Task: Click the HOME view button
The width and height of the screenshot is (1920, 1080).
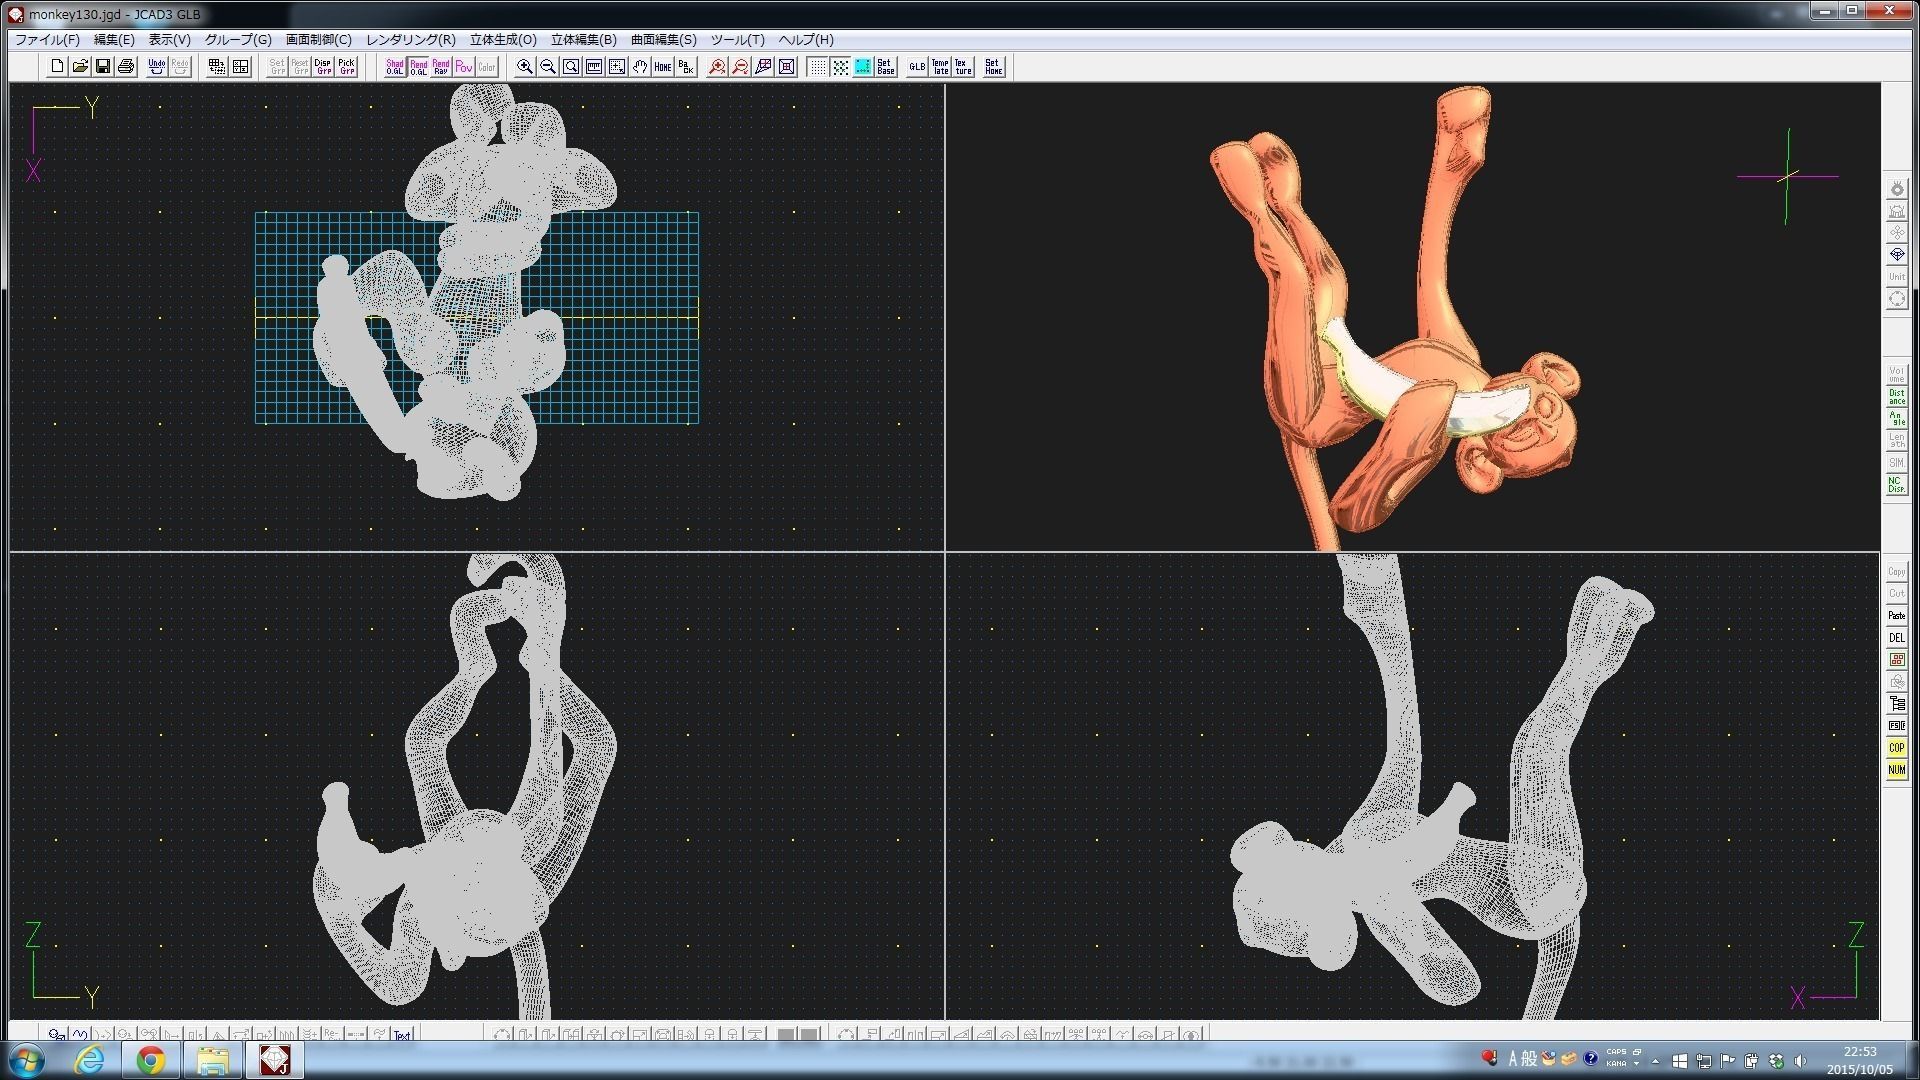Action: [663, 67]
